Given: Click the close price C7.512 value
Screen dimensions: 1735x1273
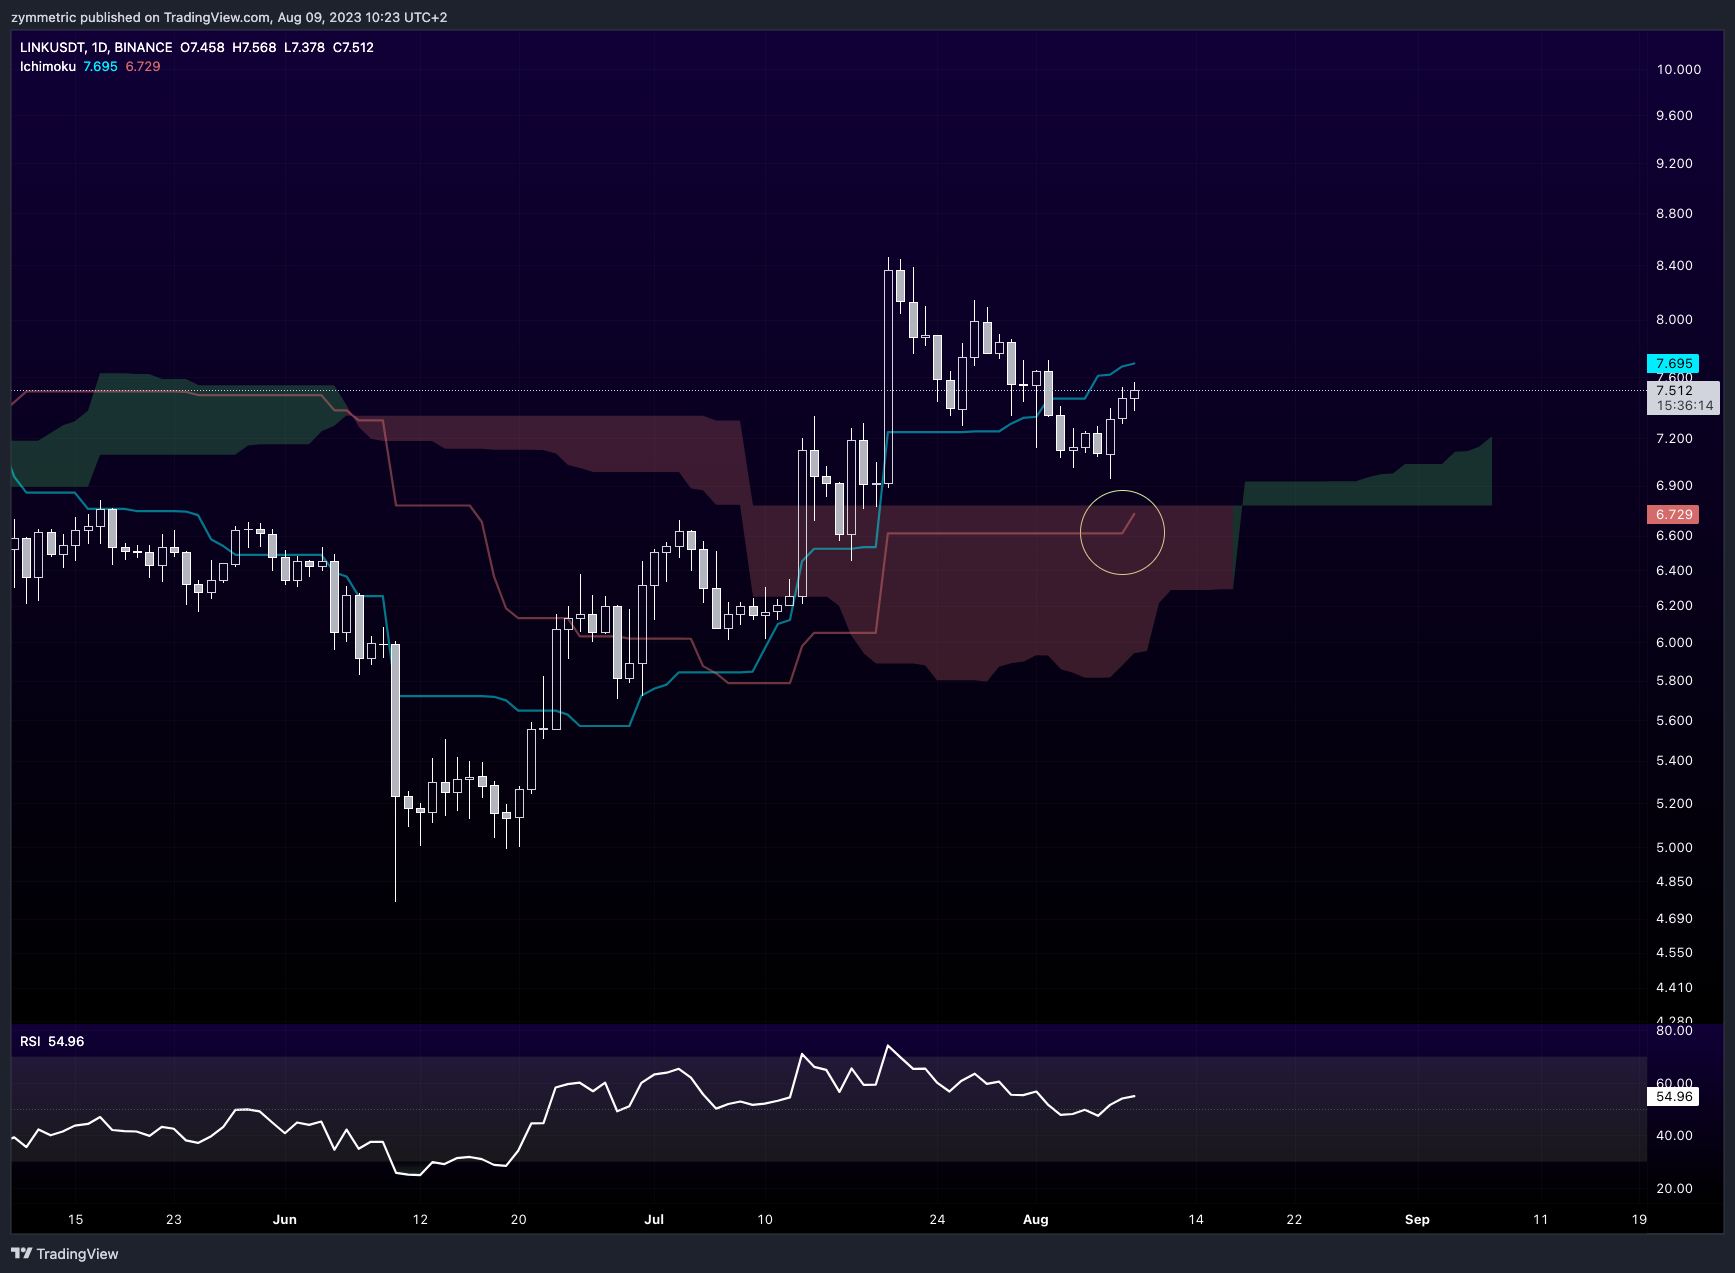Looking at the screenshot, I should click(353, 47).
